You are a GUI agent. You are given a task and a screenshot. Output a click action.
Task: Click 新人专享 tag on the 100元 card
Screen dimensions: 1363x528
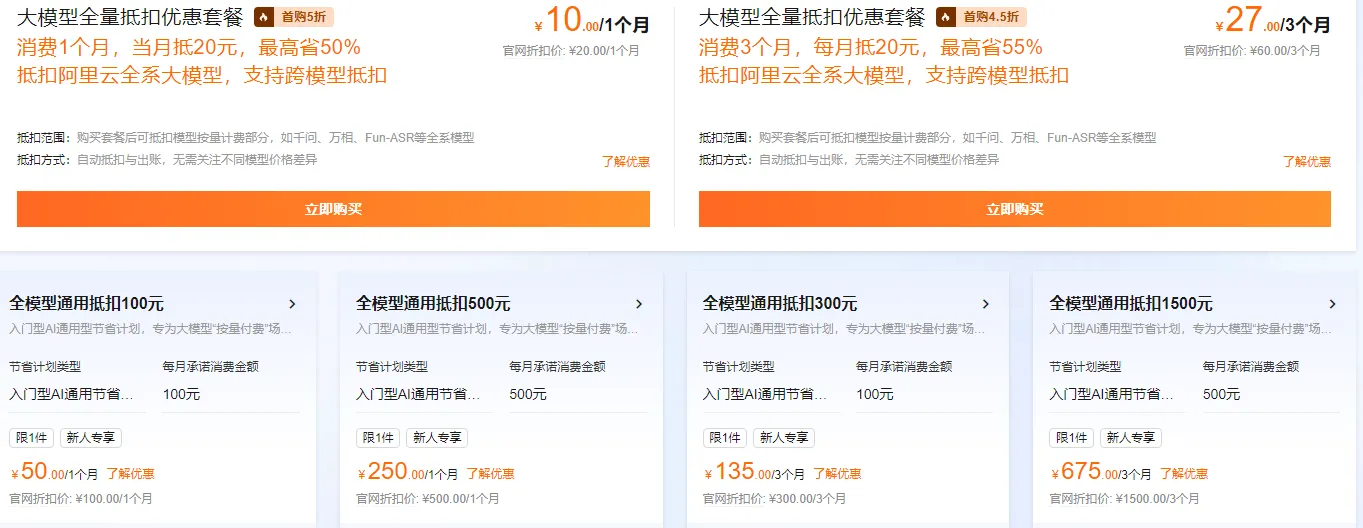pyautogui.click(x=91, y=438)
